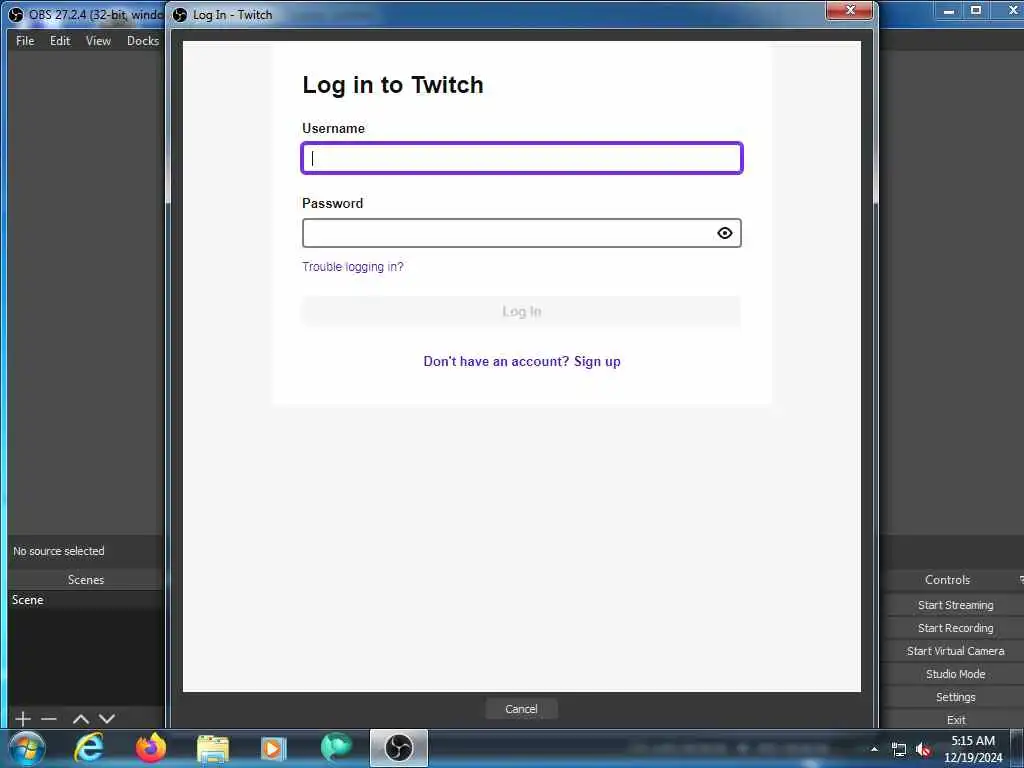Click the Password input field
This screenshot has height=768, width=1024.
521,233
